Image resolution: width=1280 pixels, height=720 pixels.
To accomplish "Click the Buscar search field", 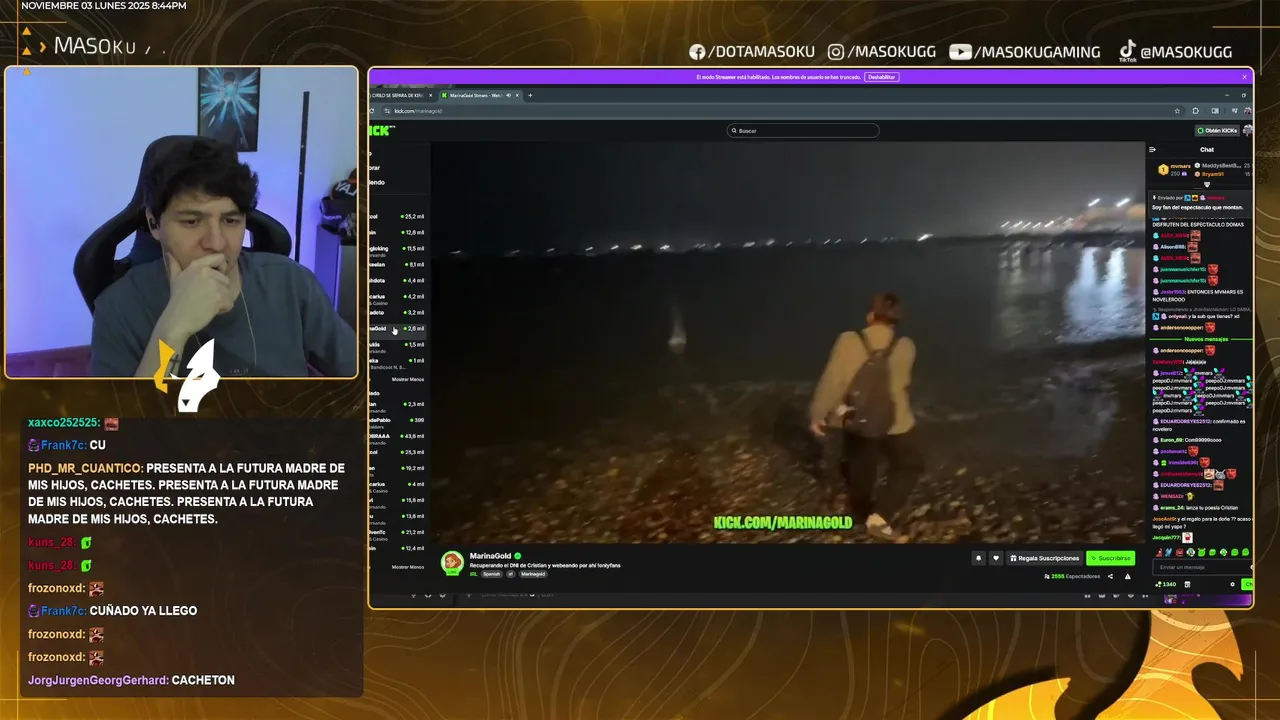I will (803, 130).
